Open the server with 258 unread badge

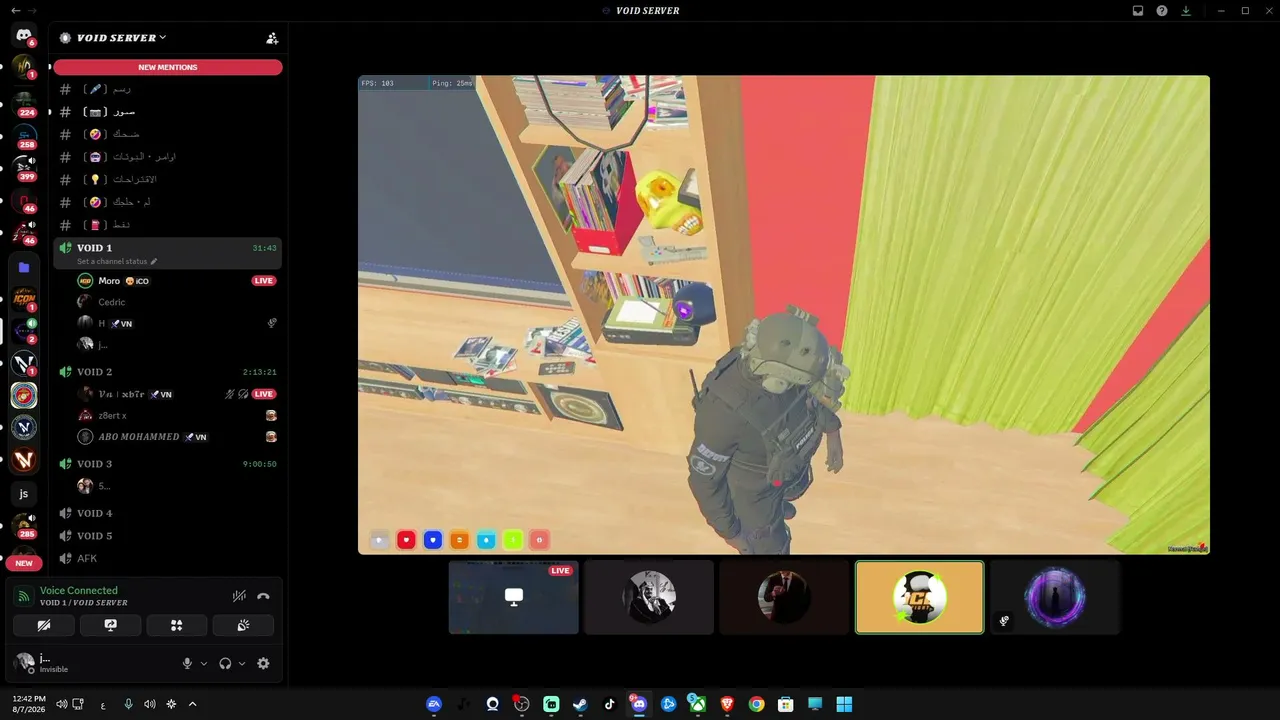coord(24,135)
